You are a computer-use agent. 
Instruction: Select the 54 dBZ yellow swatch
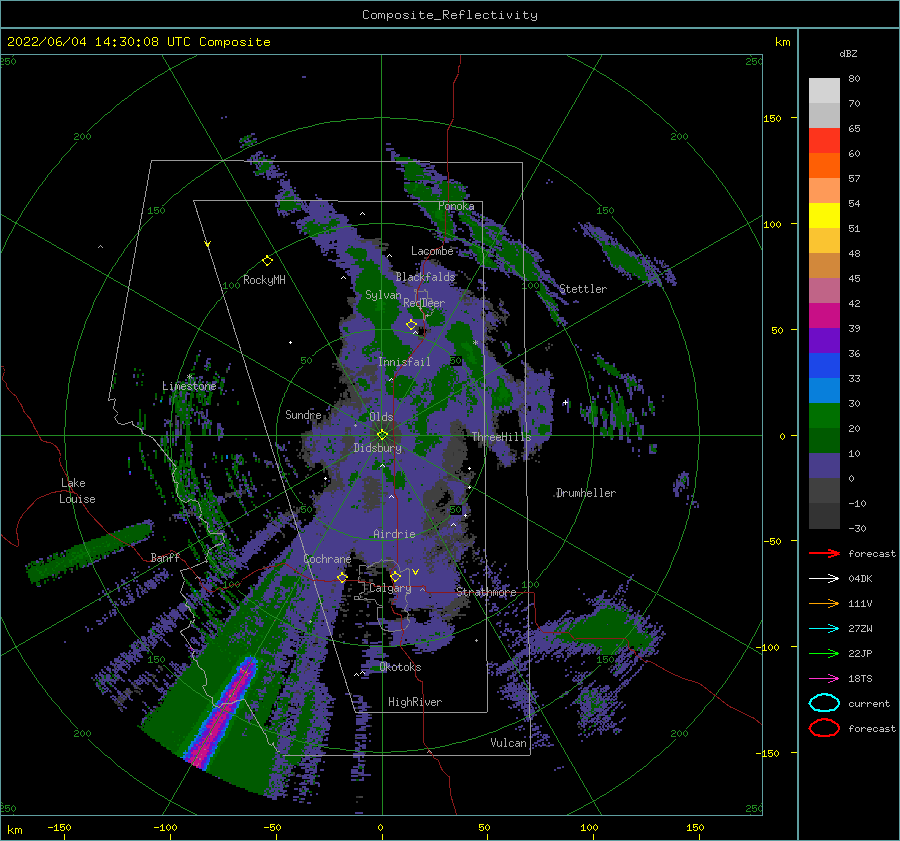pyautogui.click(x=824, y=215)
